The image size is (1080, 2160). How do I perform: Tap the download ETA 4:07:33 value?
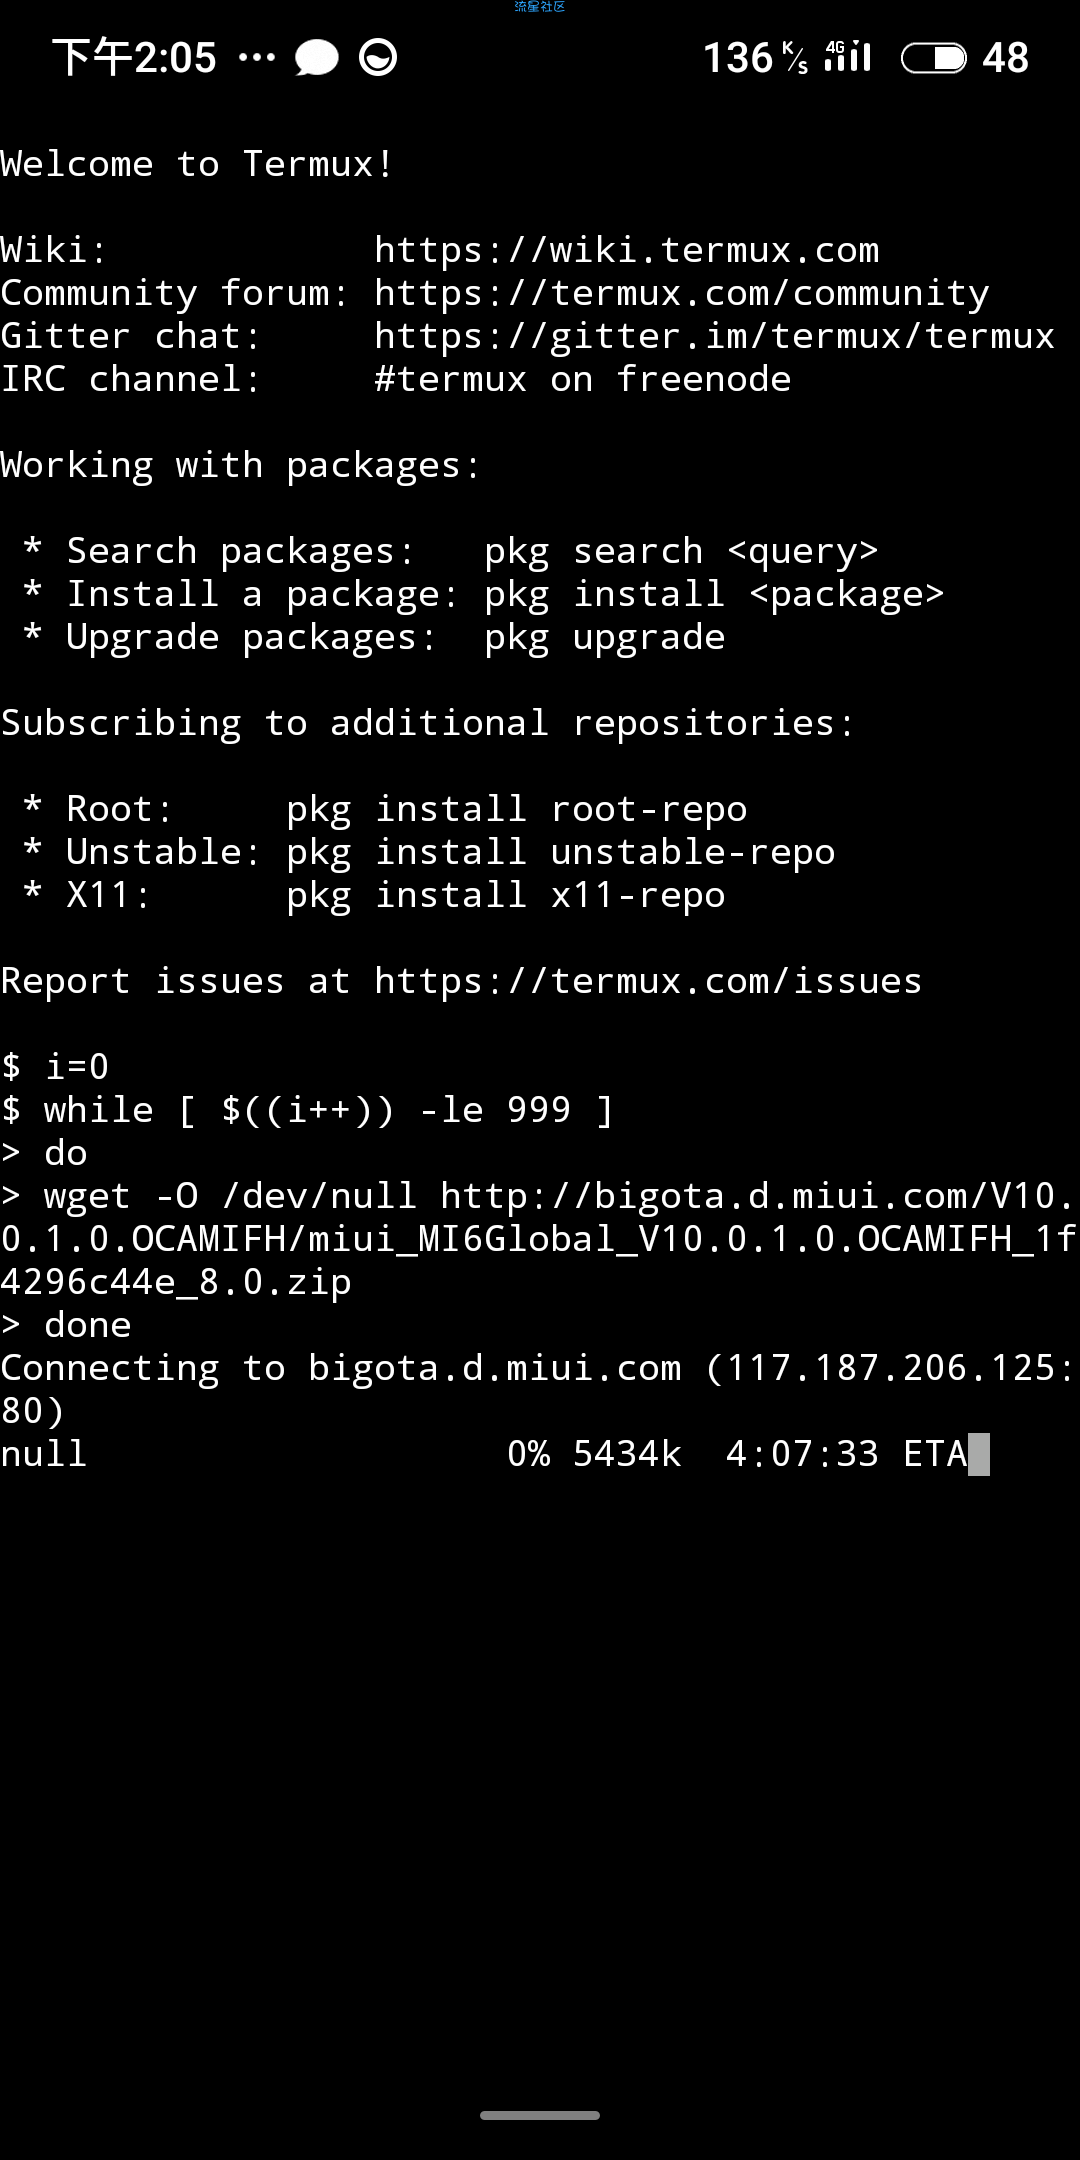tap(802, 1454)
